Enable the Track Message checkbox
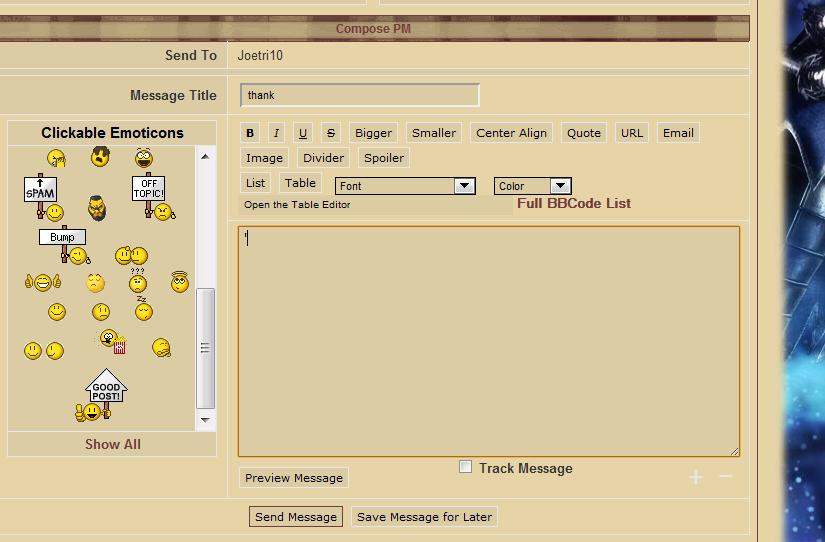Image resolution: width=825 pixels, height=542 pixels. 465,467
